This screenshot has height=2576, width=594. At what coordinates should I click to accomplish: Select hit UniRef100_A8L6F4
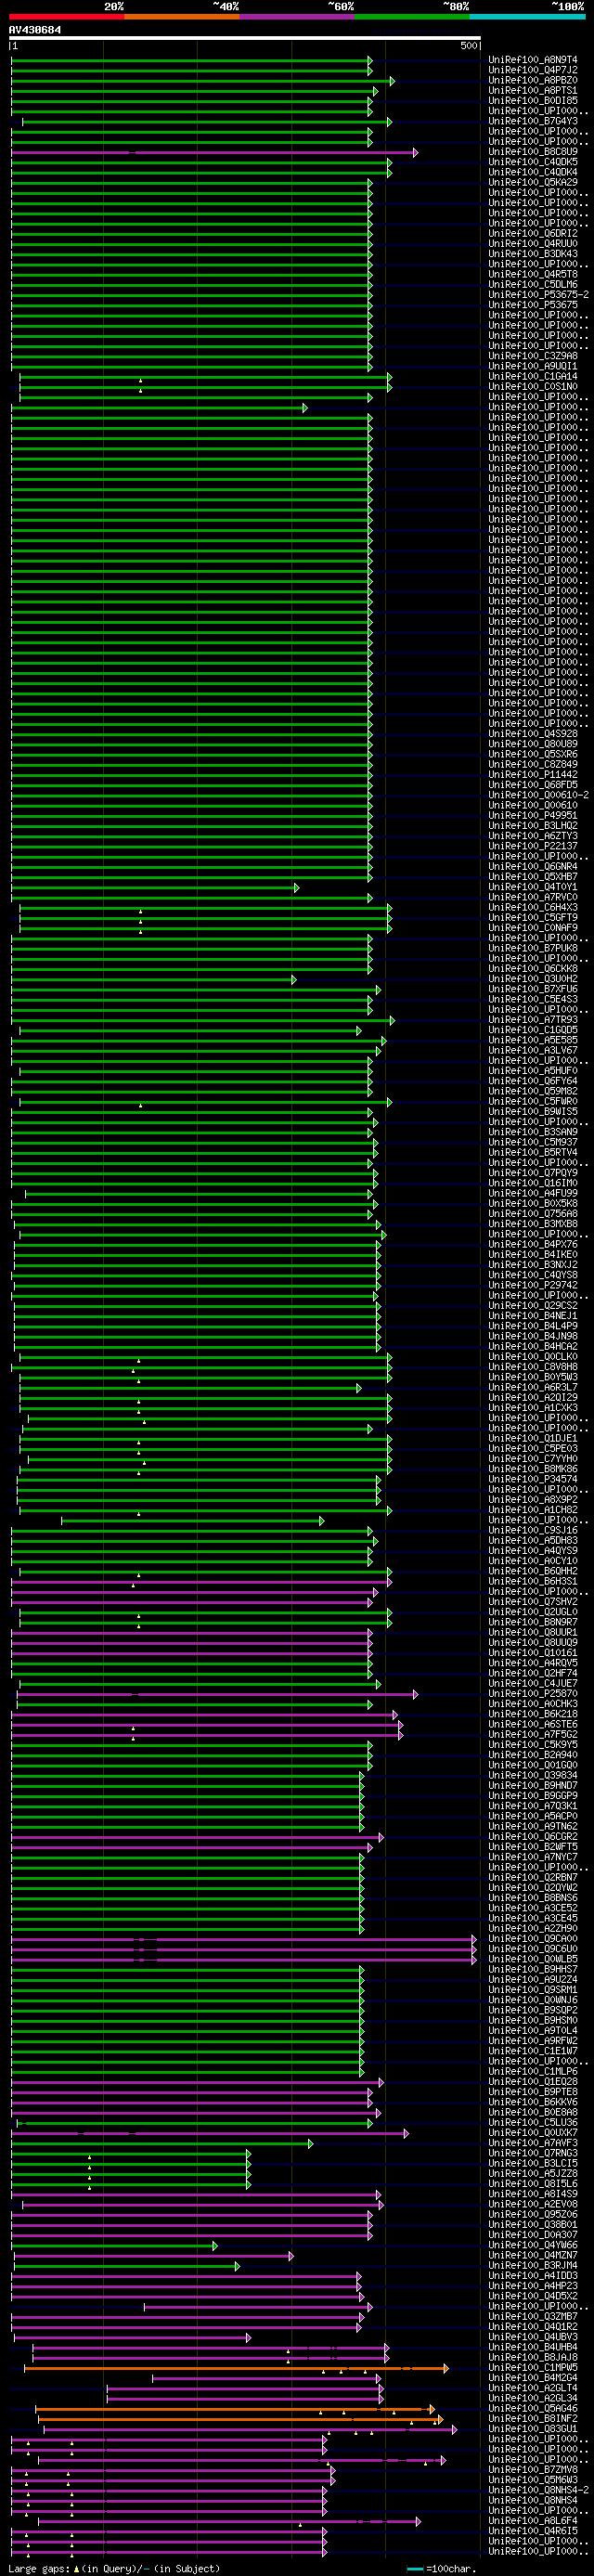(x=533, y=2521)
